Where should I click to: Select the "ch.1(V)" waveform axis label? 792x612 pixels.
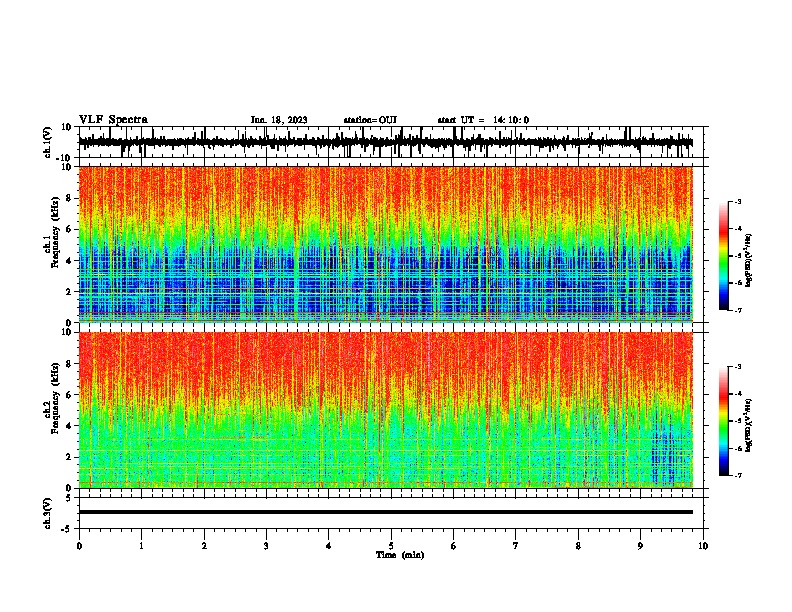click(48, 142)
